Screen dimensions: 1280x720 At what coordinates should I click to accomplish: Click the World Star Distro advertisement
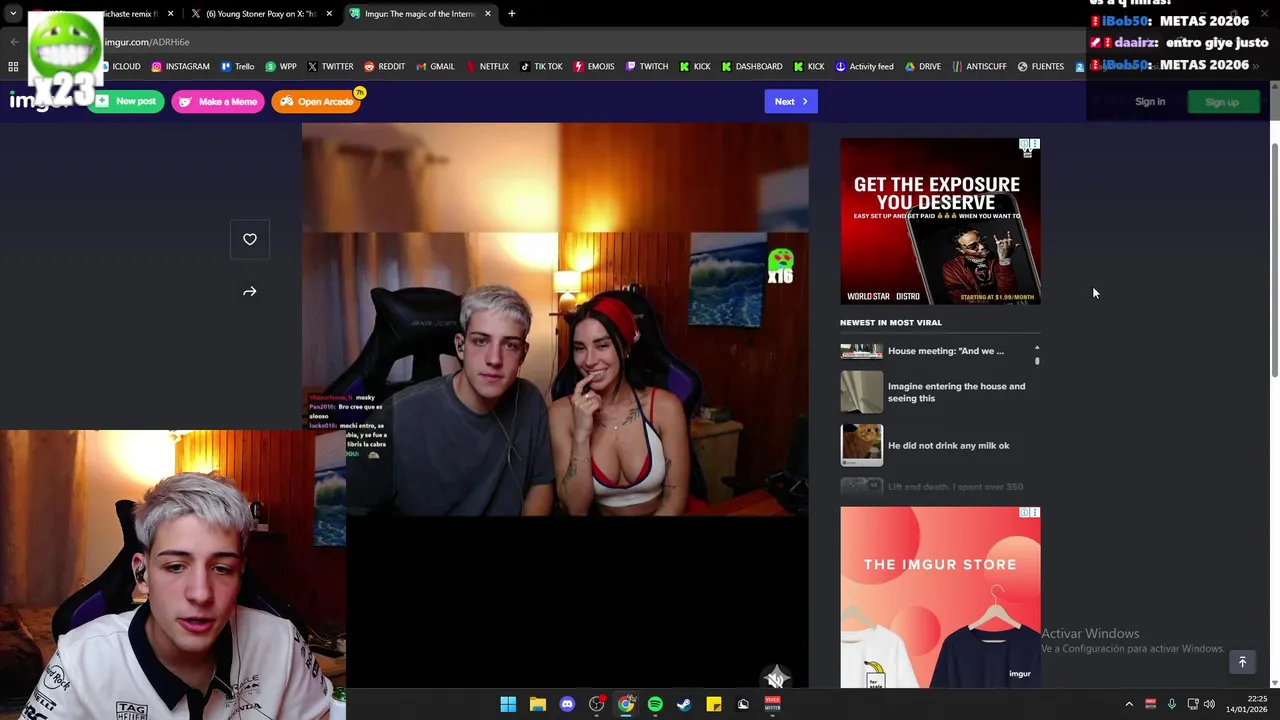click(940, 221)
